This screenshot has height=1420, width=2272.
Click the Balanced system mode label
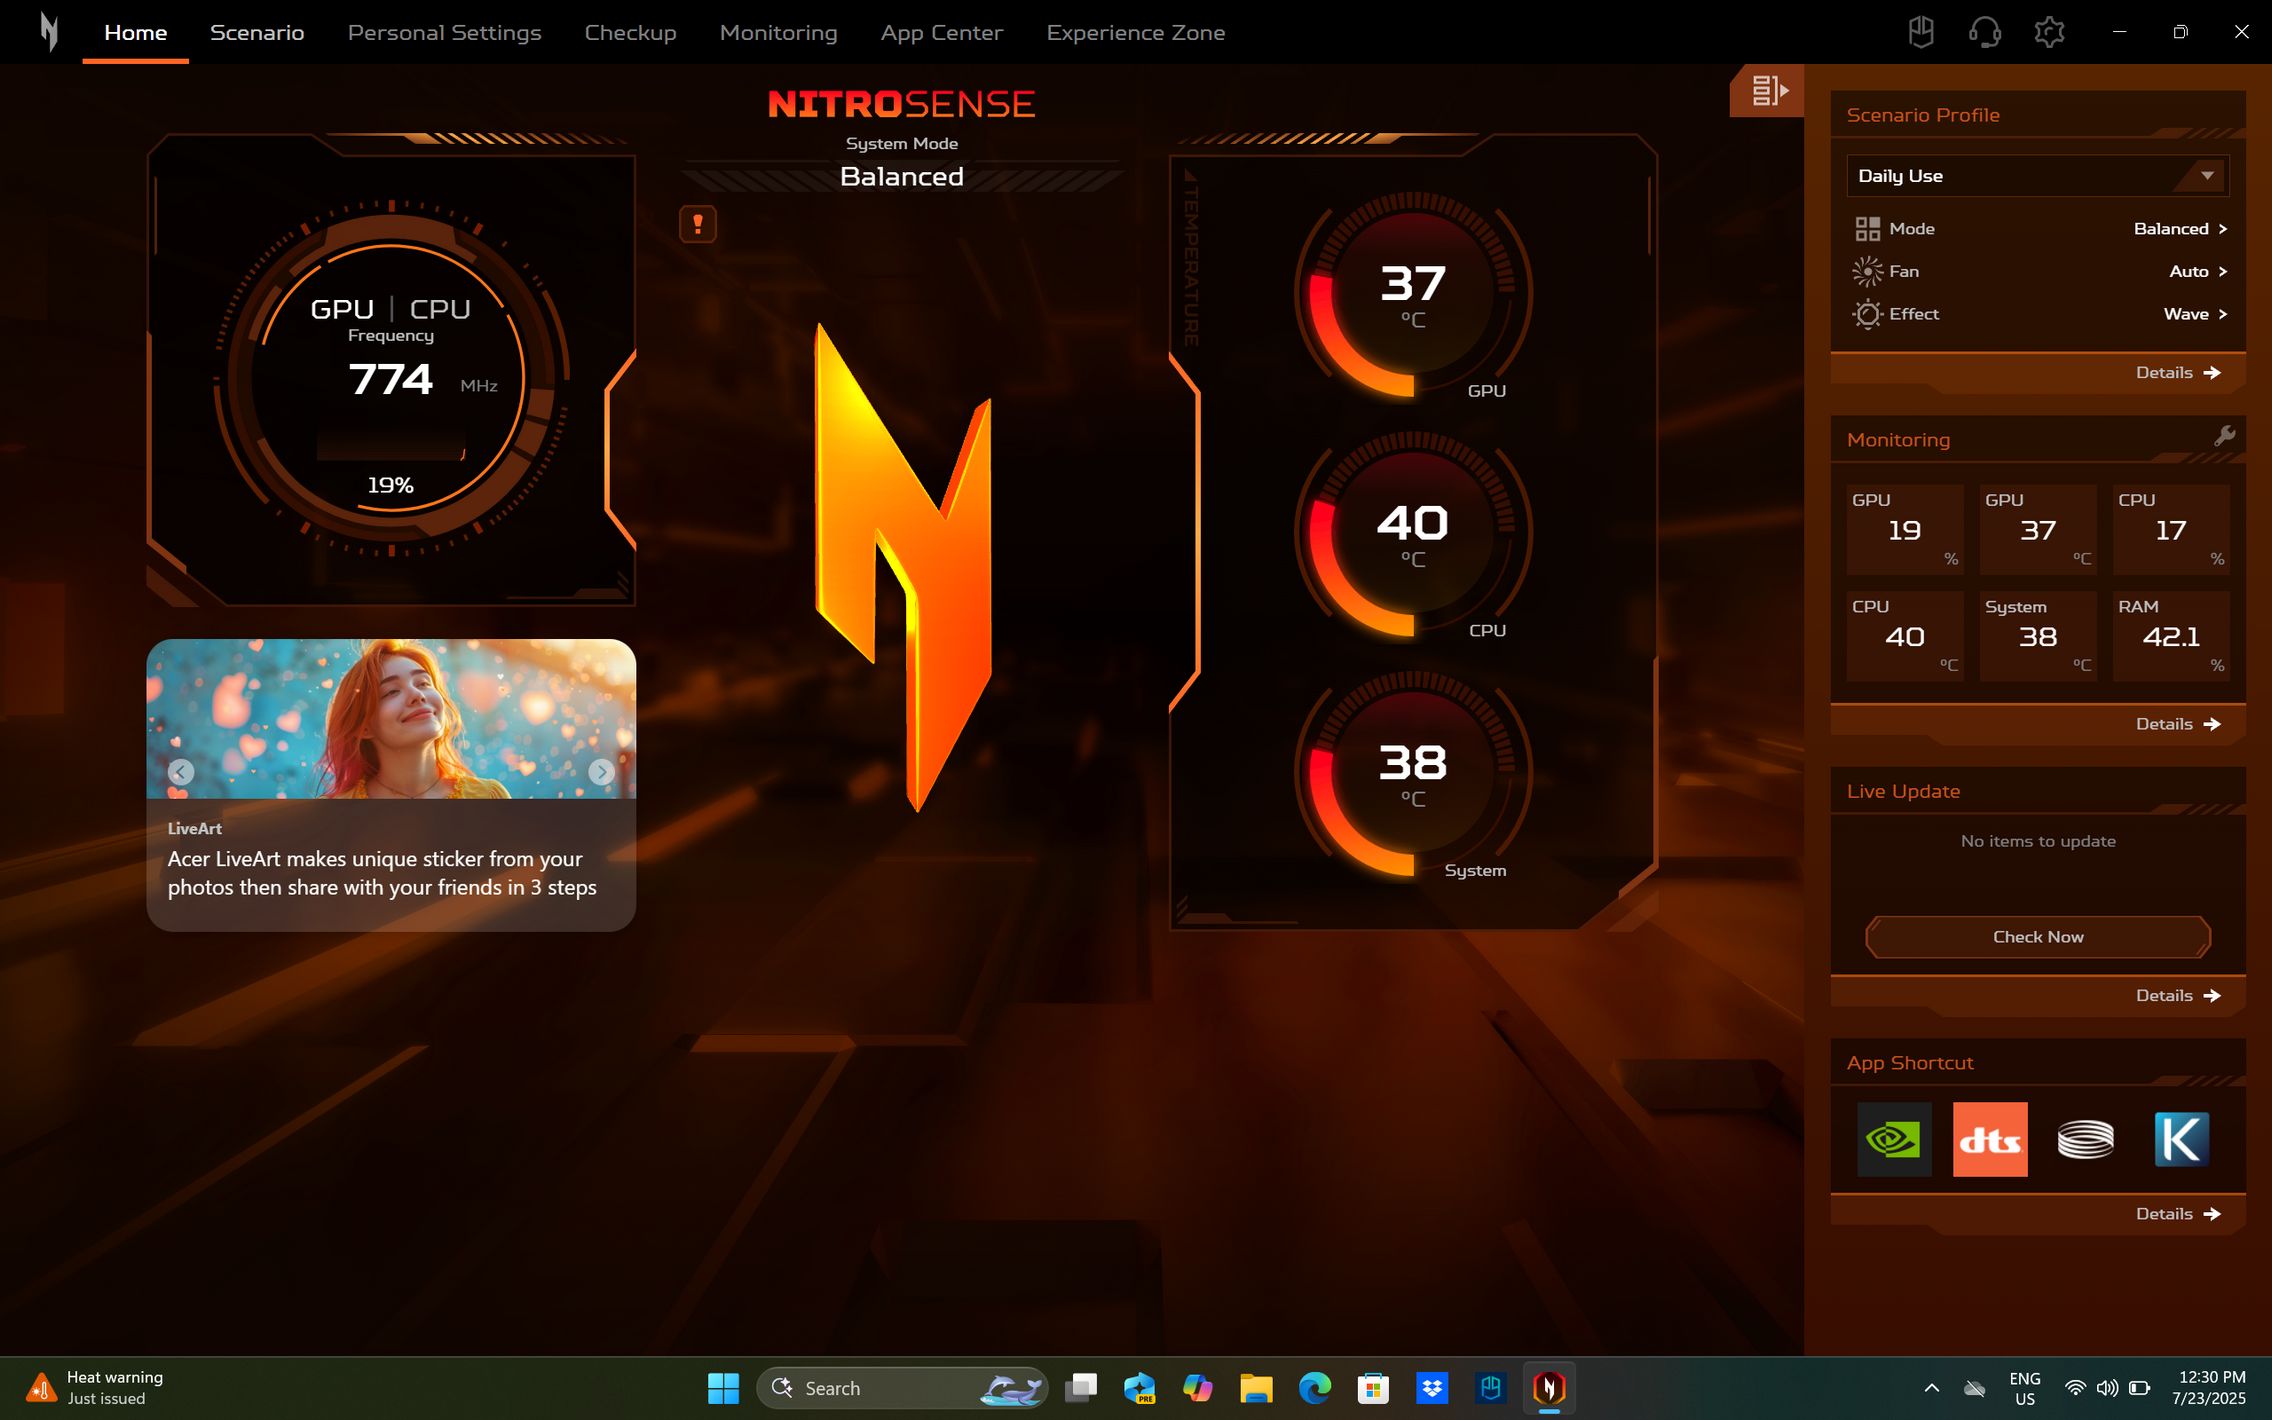pyautogui.click(x=901, y=177)
